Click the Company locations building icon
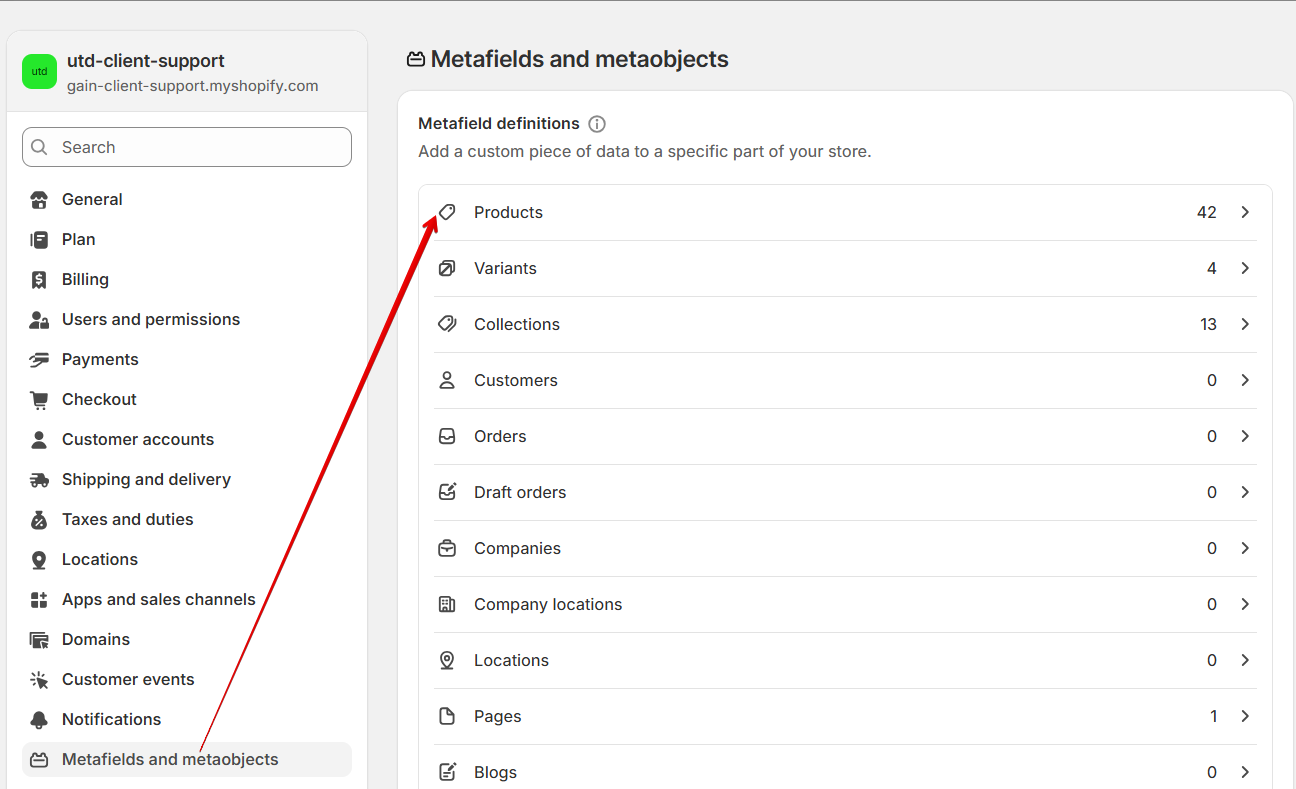 (447, 604)
